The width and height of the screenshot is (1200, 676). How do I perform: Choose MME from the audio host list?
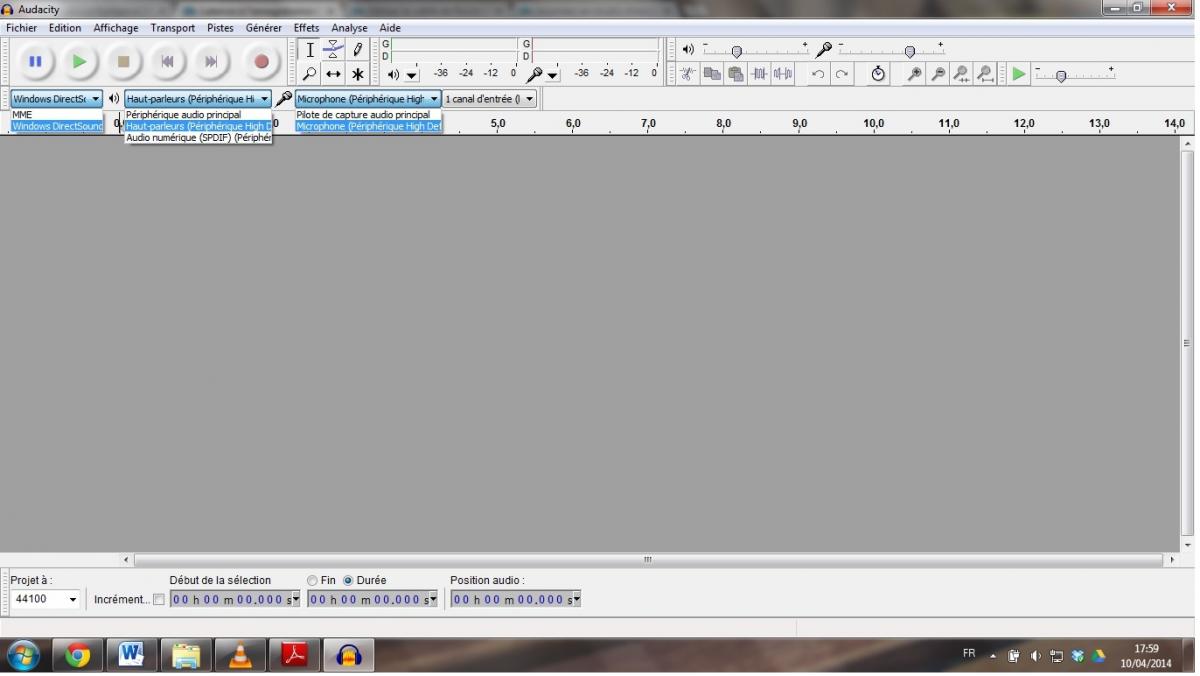57,115
